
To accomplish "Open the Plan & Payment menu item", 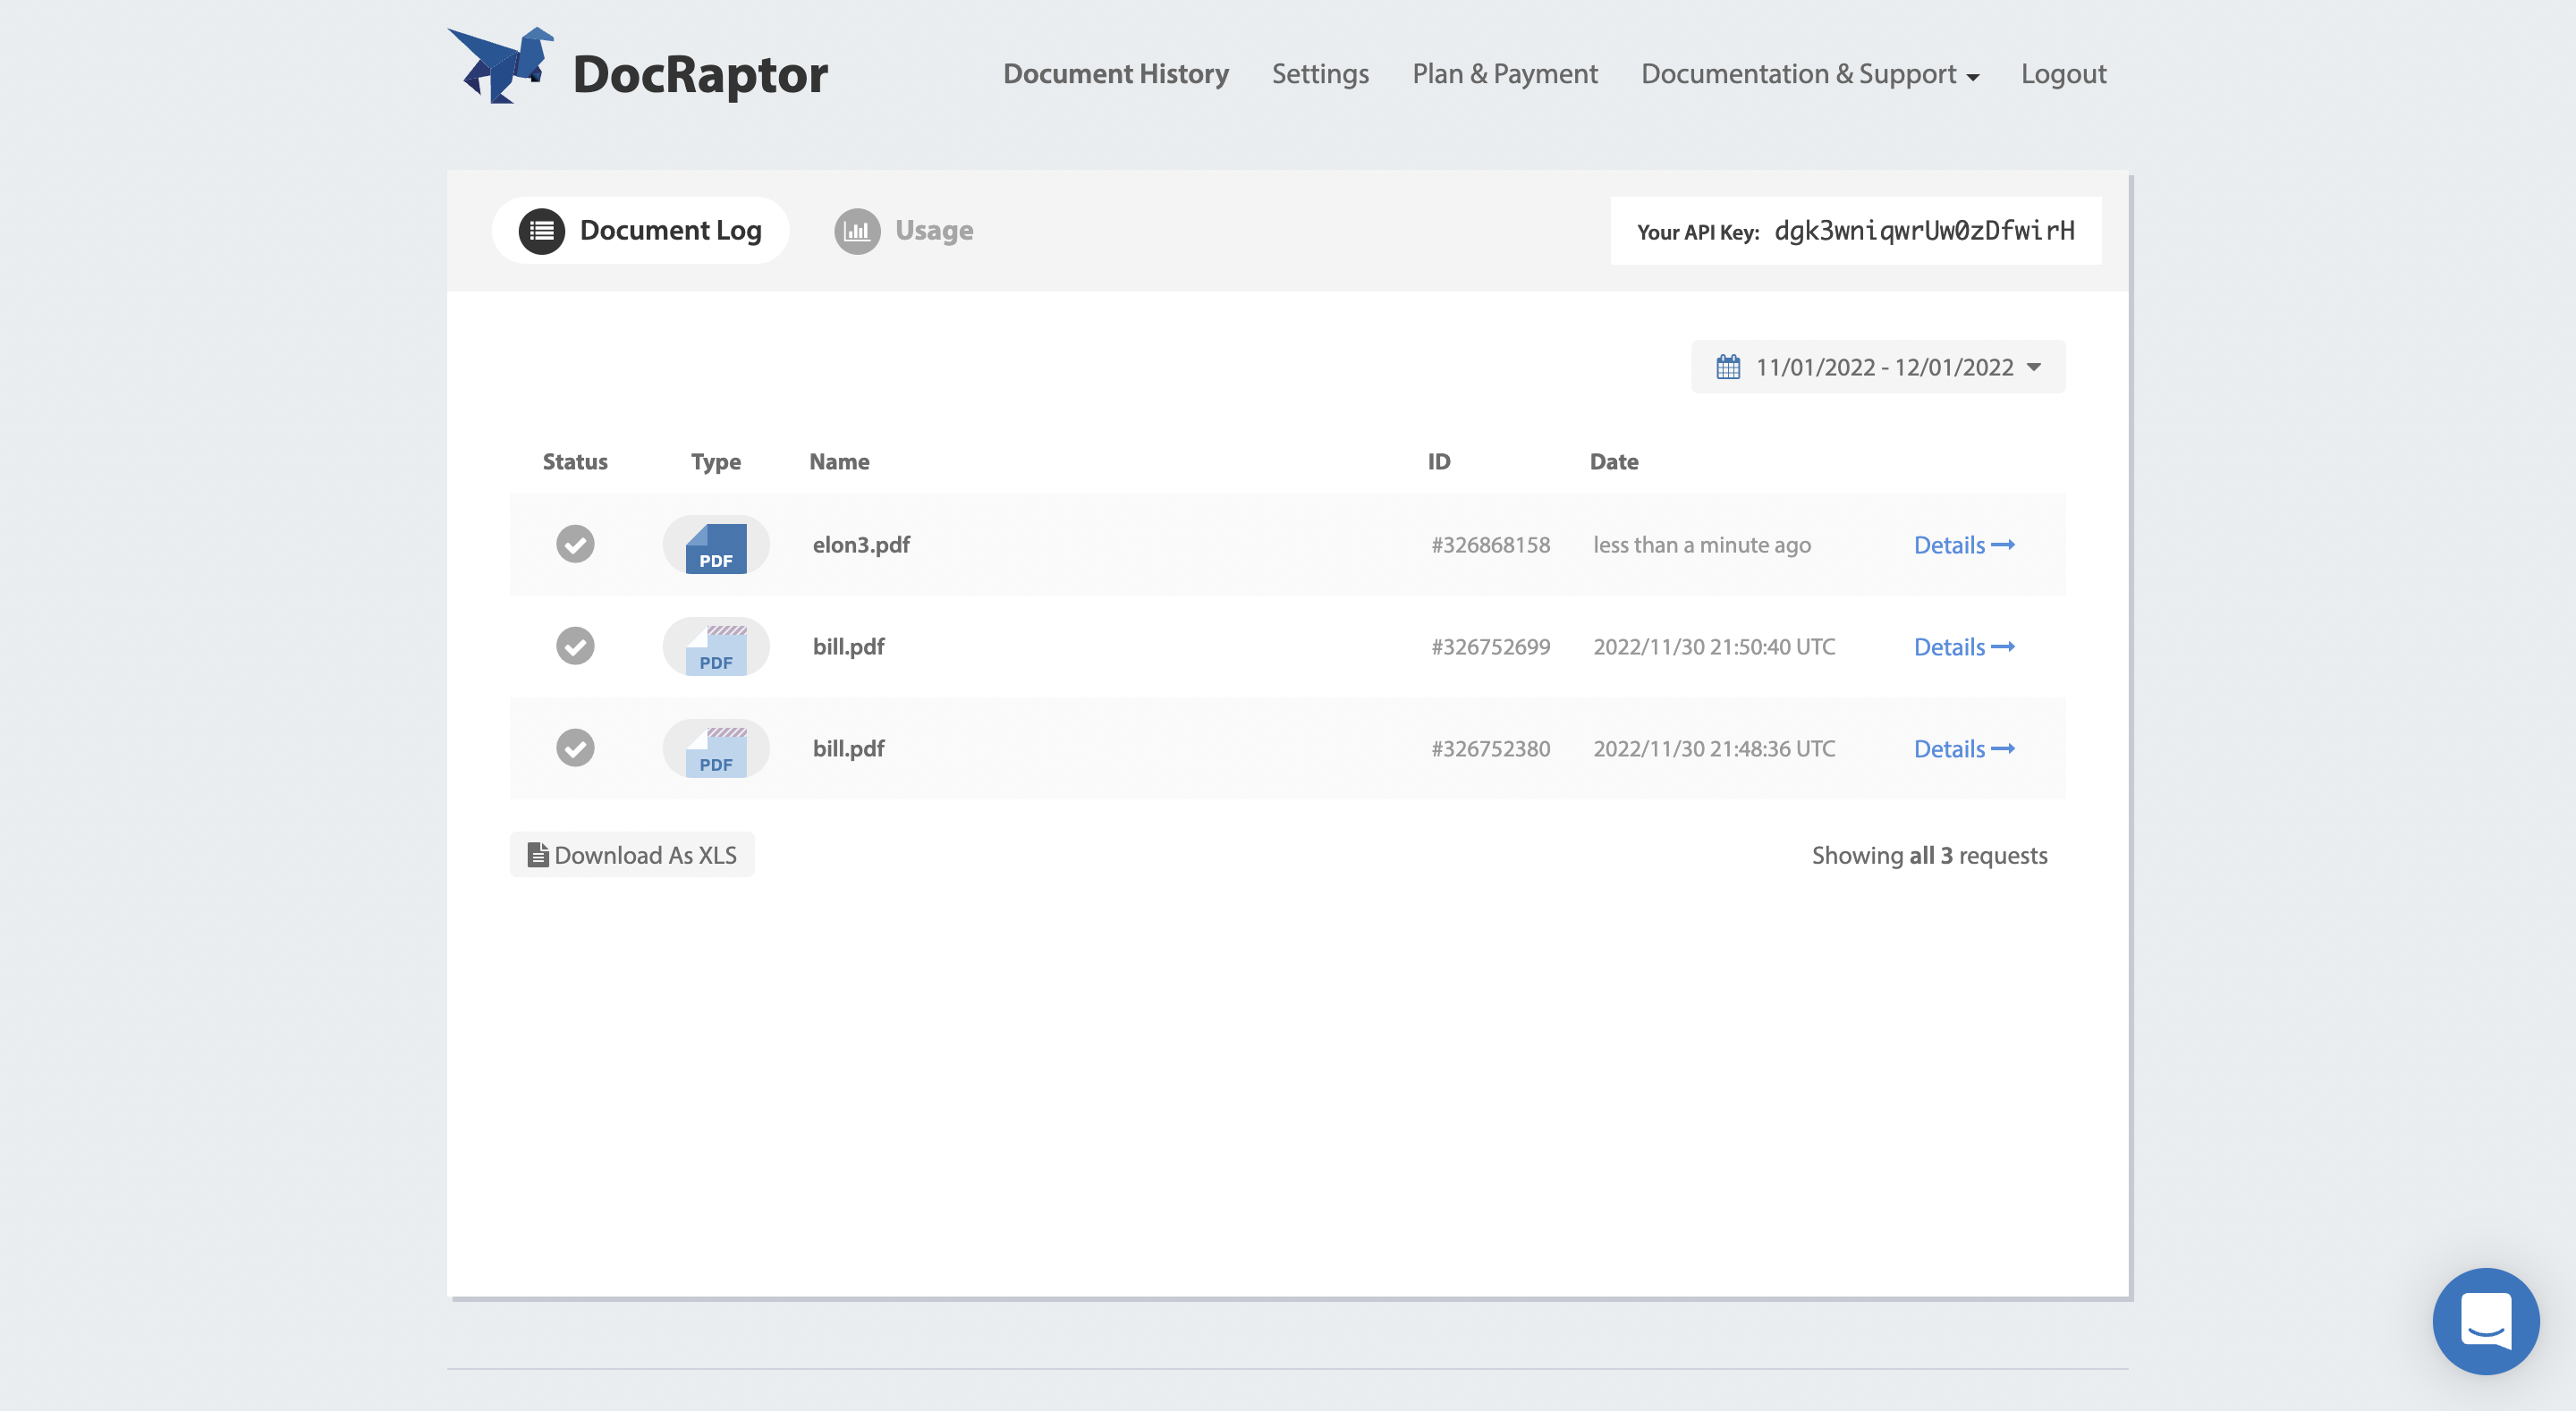I will coord(1504,73).
